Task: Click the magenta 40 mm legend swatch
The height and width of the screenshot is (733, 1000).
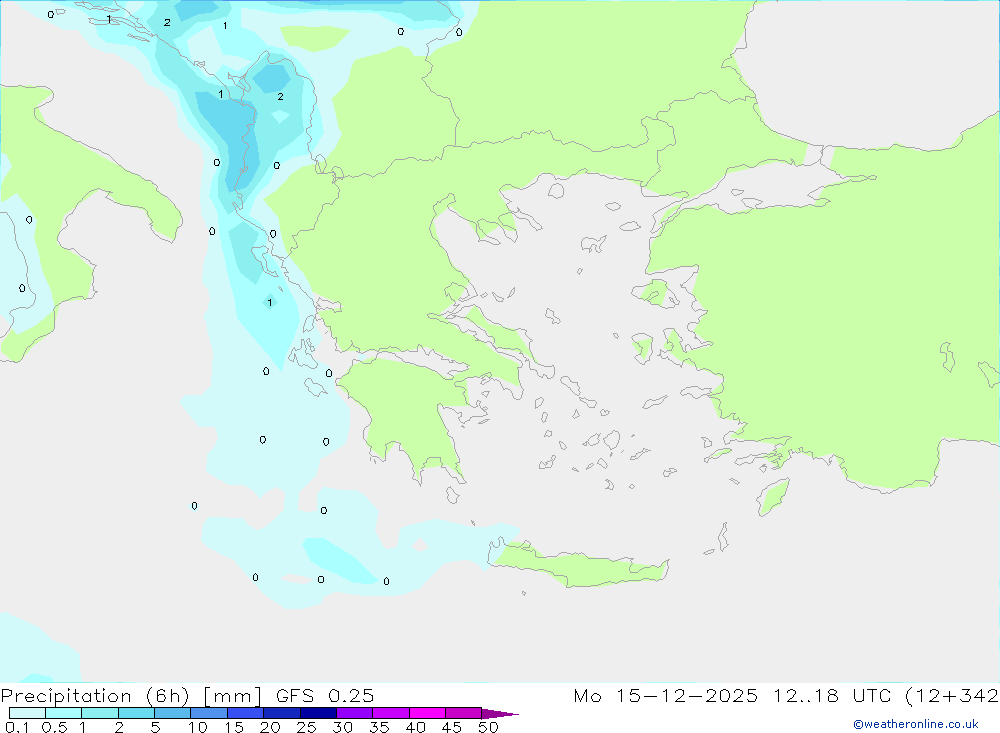Action: tap(427, 713)
